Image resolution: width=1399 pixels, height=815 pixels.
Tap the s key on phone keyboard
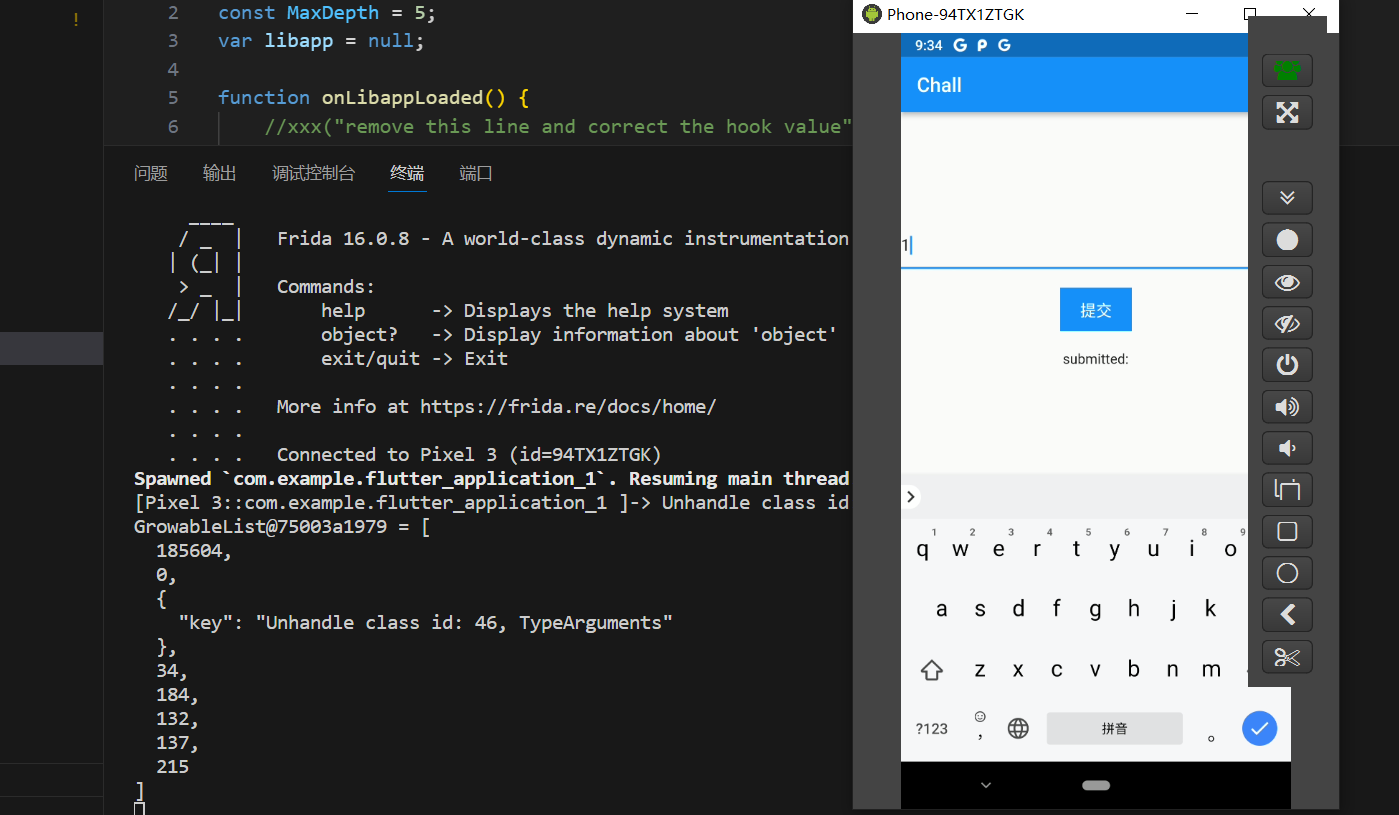tap(980, 609)
